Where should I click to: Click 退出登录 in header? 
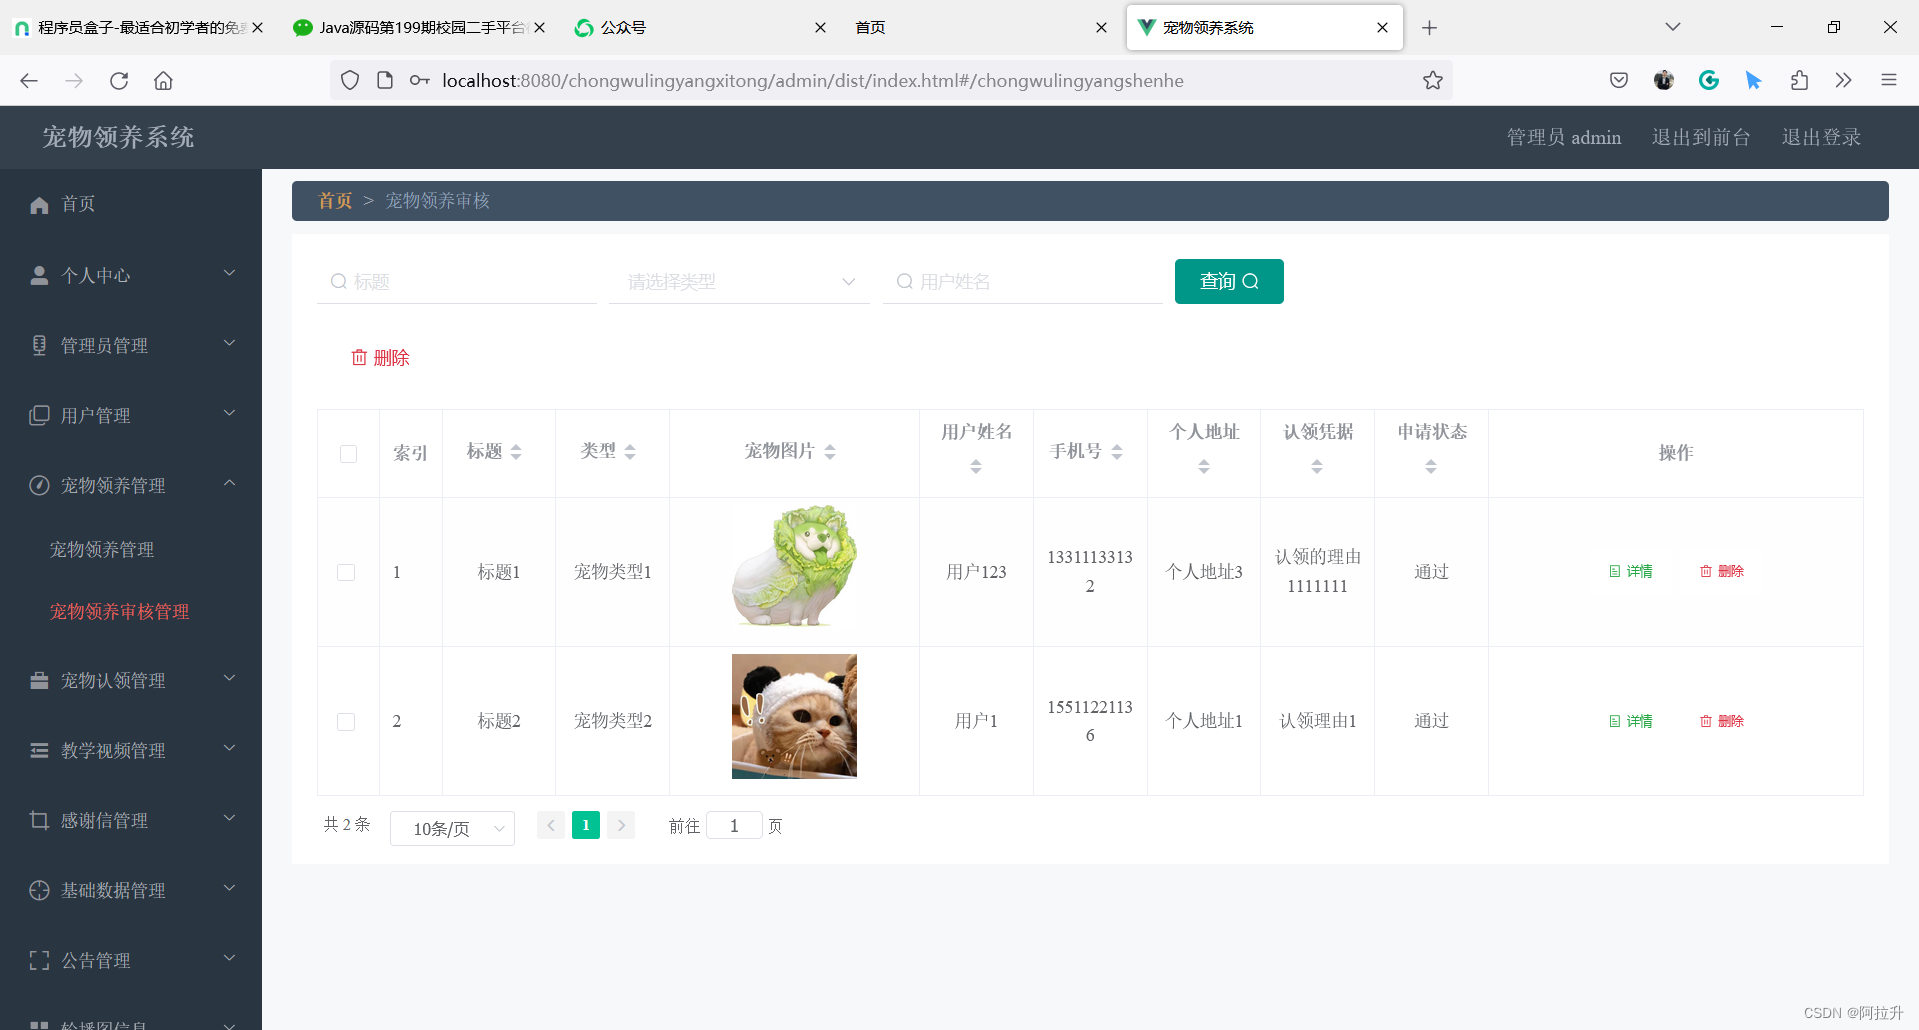pos(1821,138)
